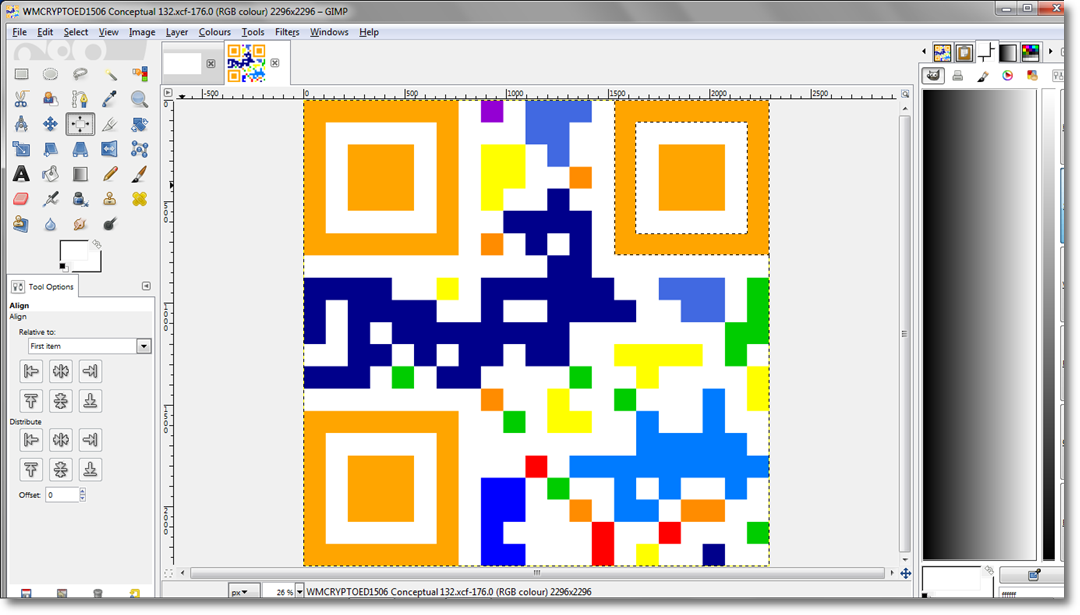Align left edge of target button
Image resolution: width=1080 pixels, height=615 pixels.
(31, 372)
